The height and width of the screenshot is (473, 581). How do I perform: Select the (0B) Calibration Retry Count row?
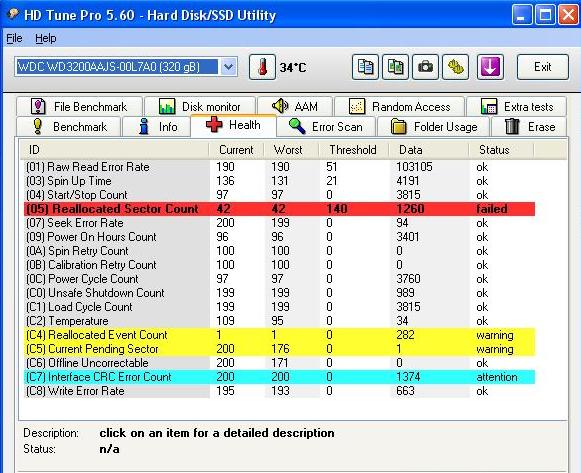tap(279, 265)
